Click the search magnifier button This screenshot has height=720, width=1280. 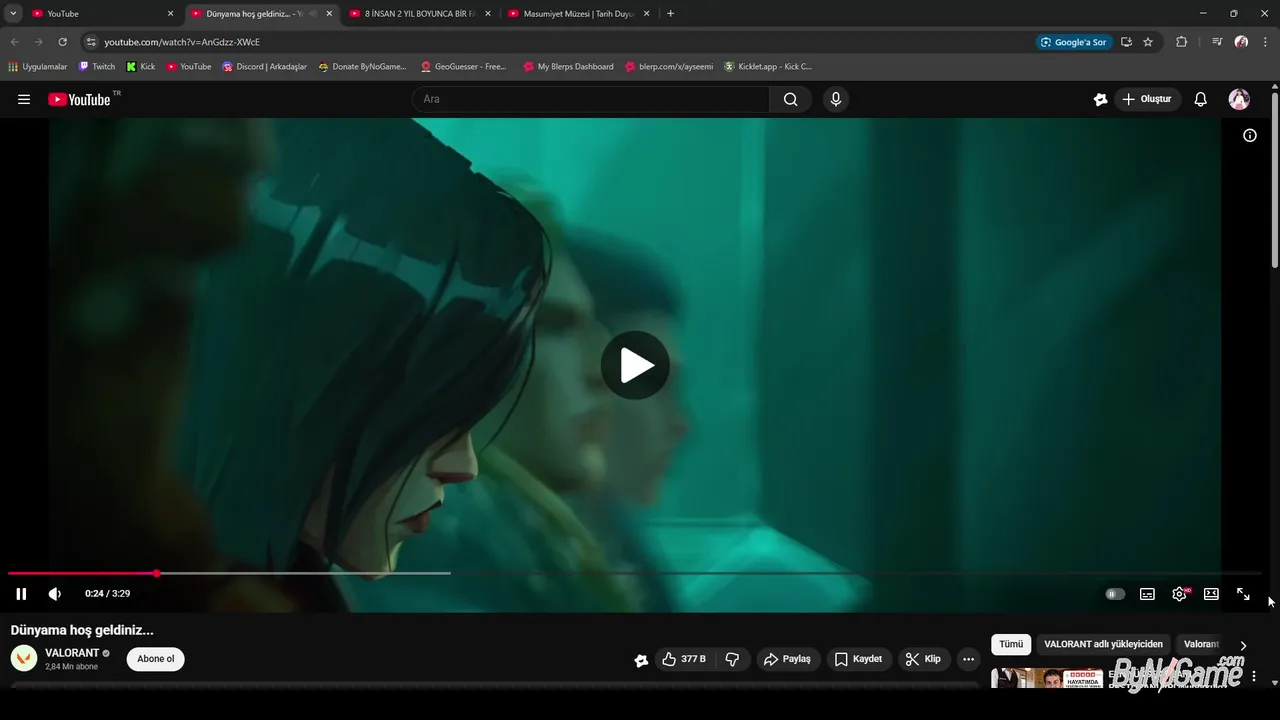click(x=790, y=99)
